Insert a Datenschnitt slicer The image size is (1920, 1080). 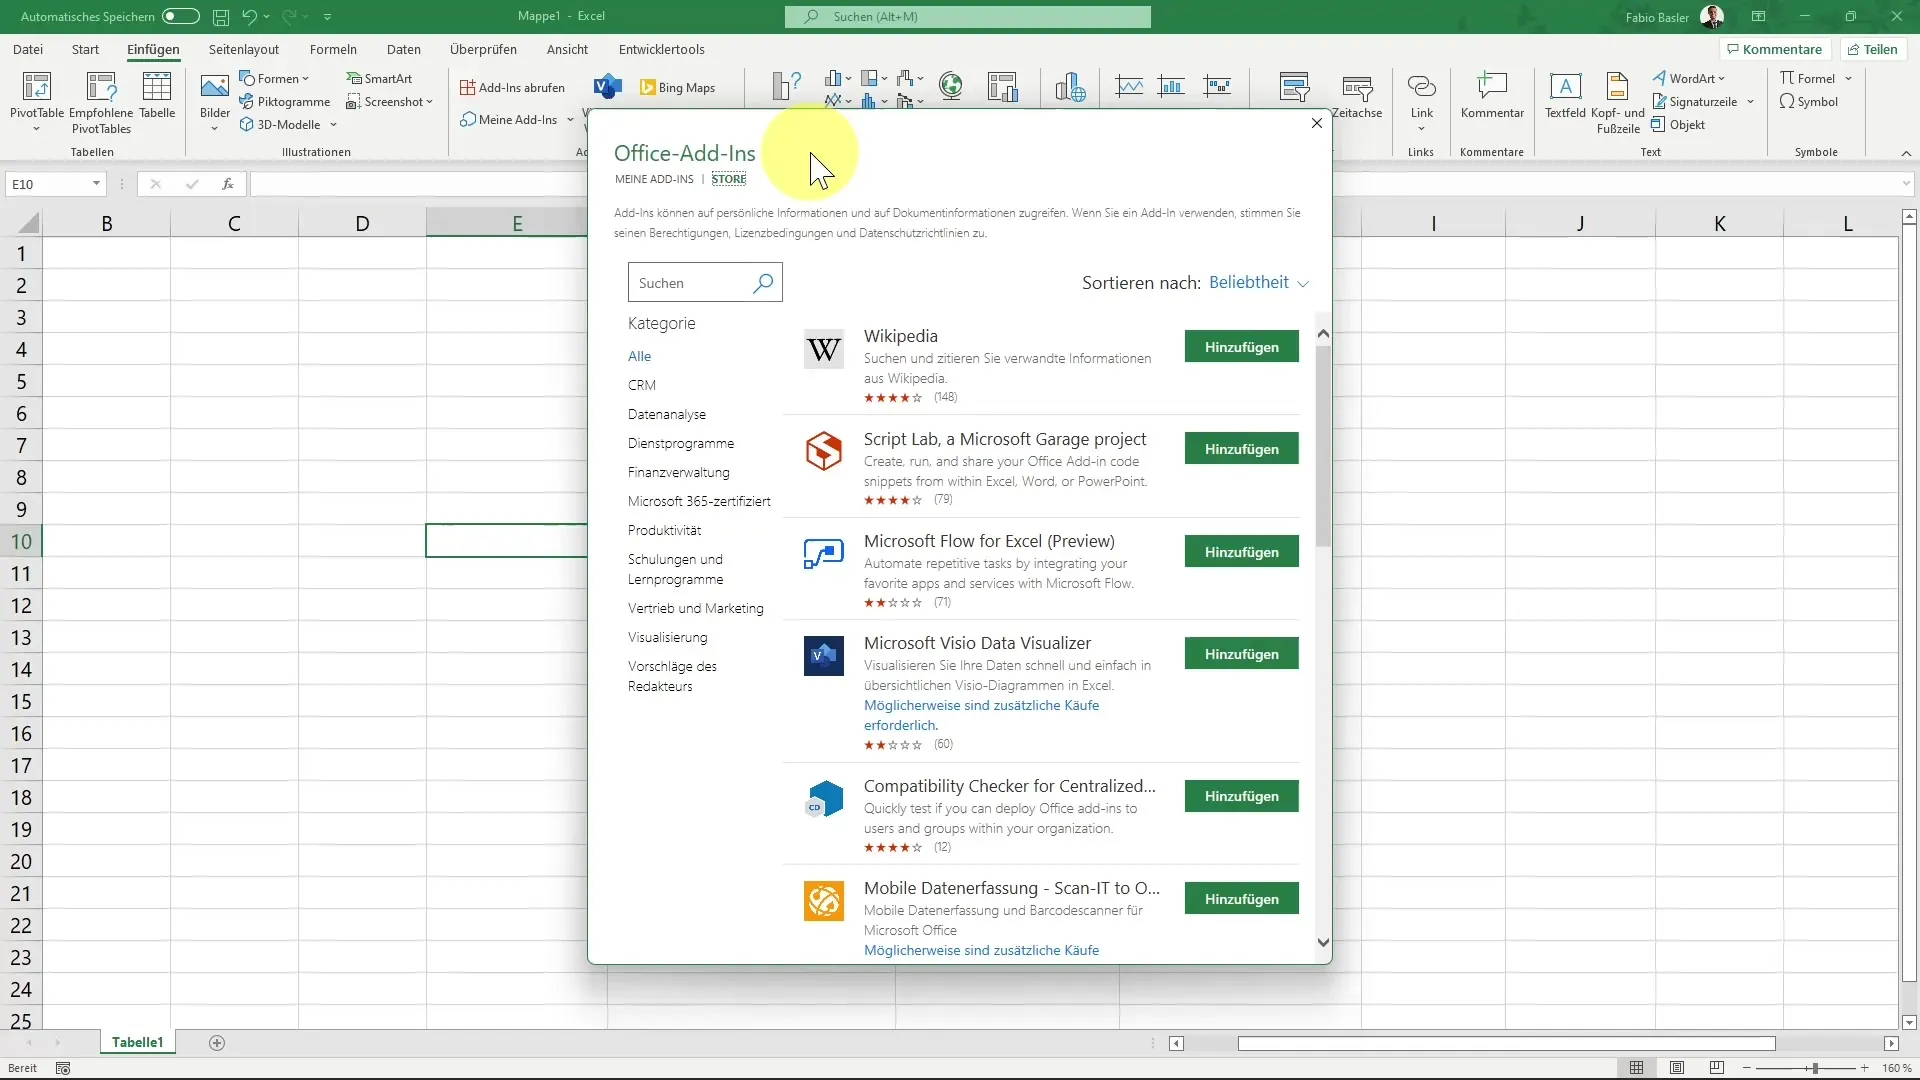pos(1294,87)
